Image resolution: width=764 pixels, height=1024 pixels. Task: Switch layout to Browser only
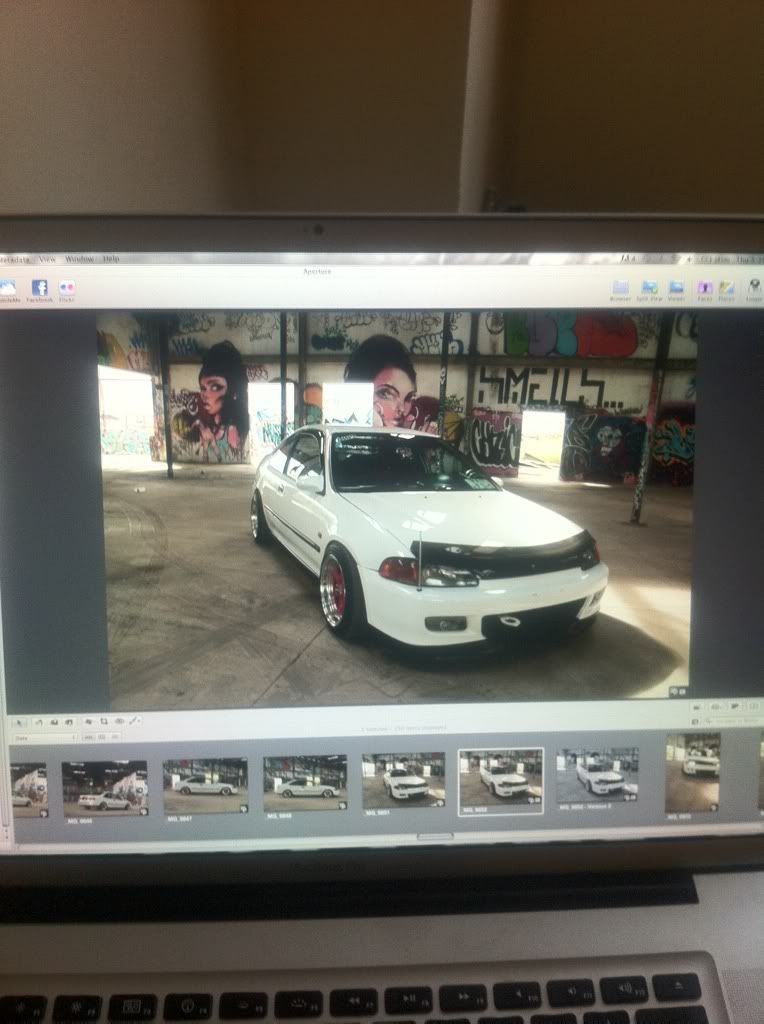pyautogui.click(x=621, y=288)
